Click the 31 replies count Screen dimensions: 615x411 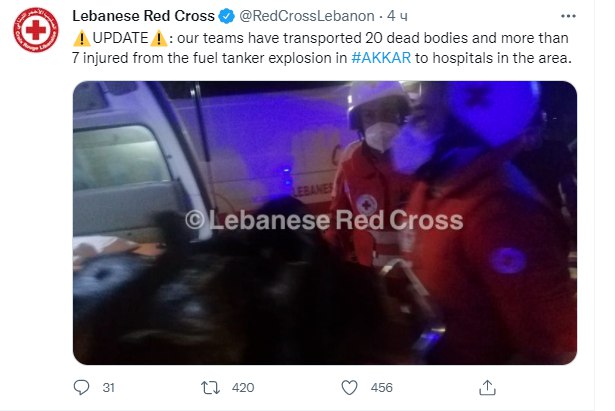[108, 388]
